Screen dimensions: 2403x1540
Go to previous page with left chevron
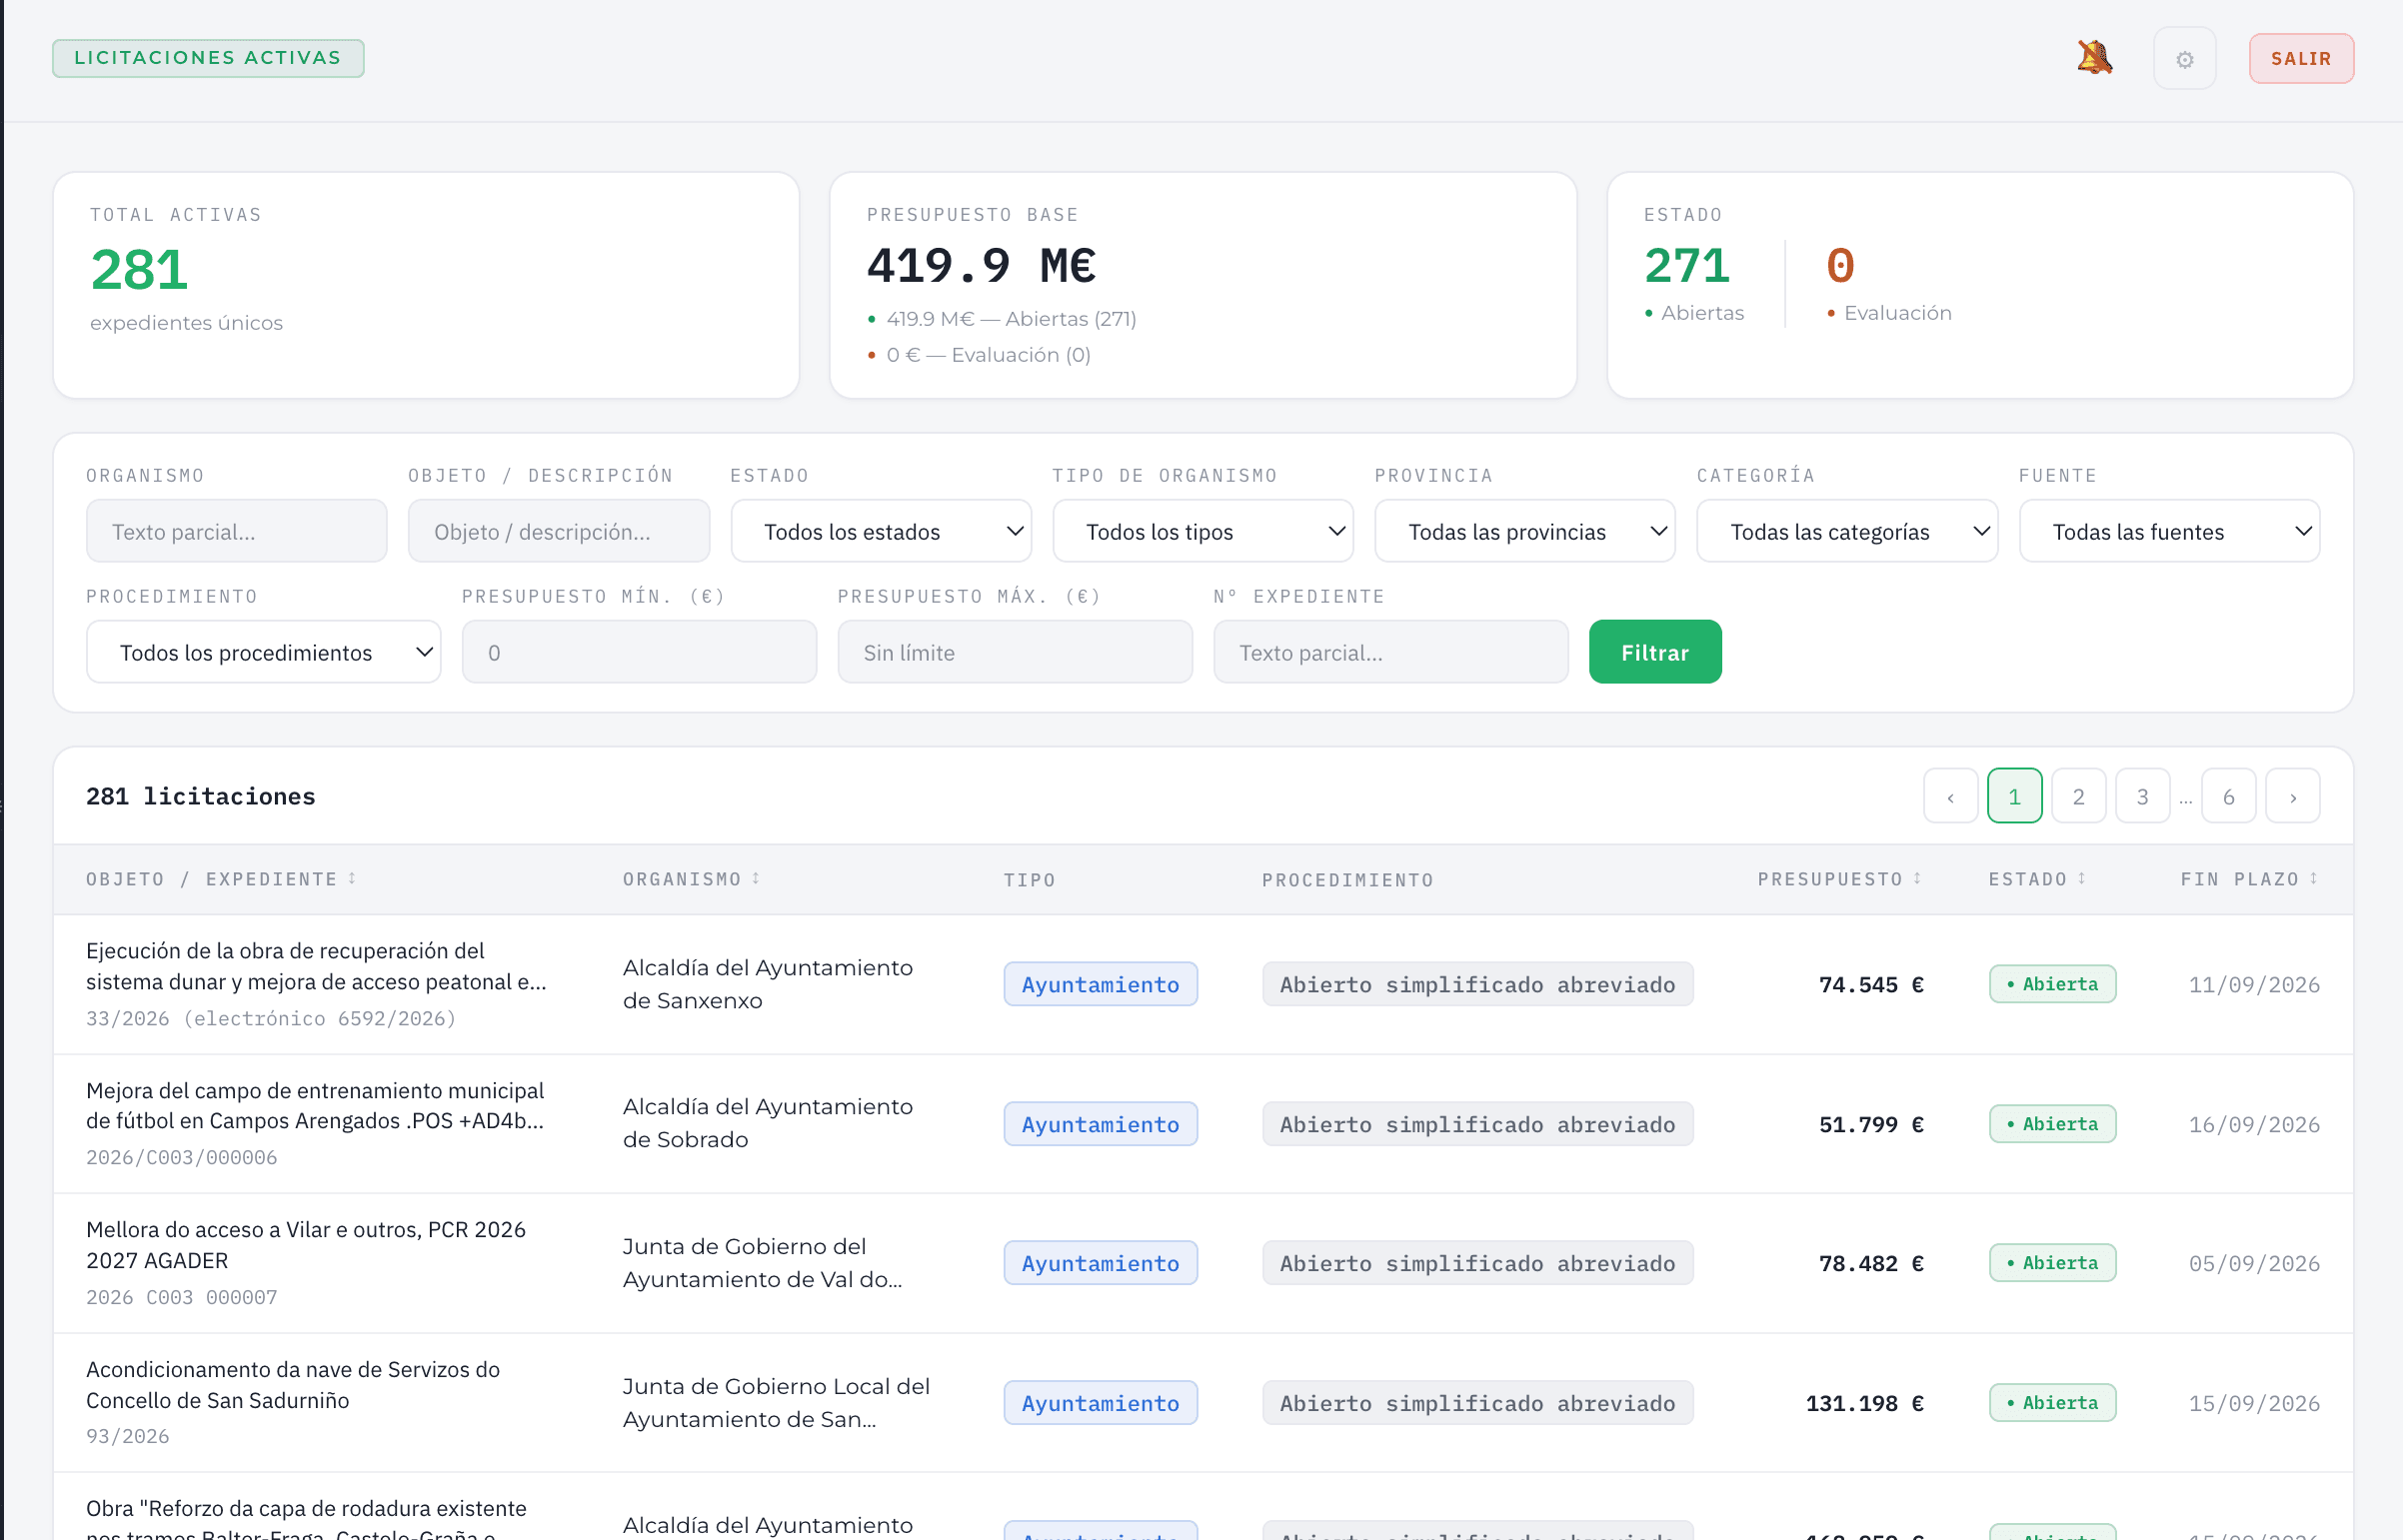(x=1950, y=796)
